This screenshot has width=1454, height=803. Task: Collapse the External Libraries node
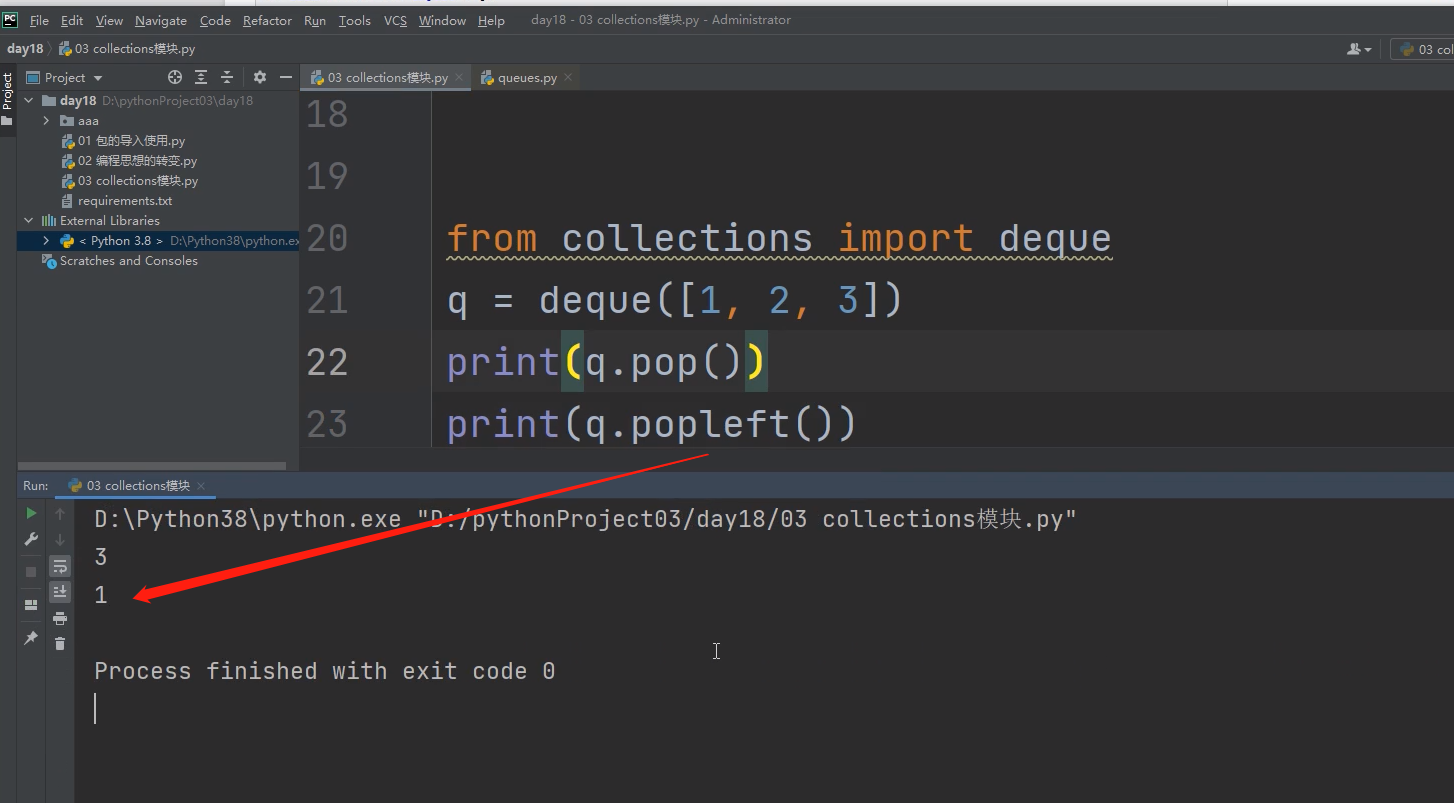[29, 221]
